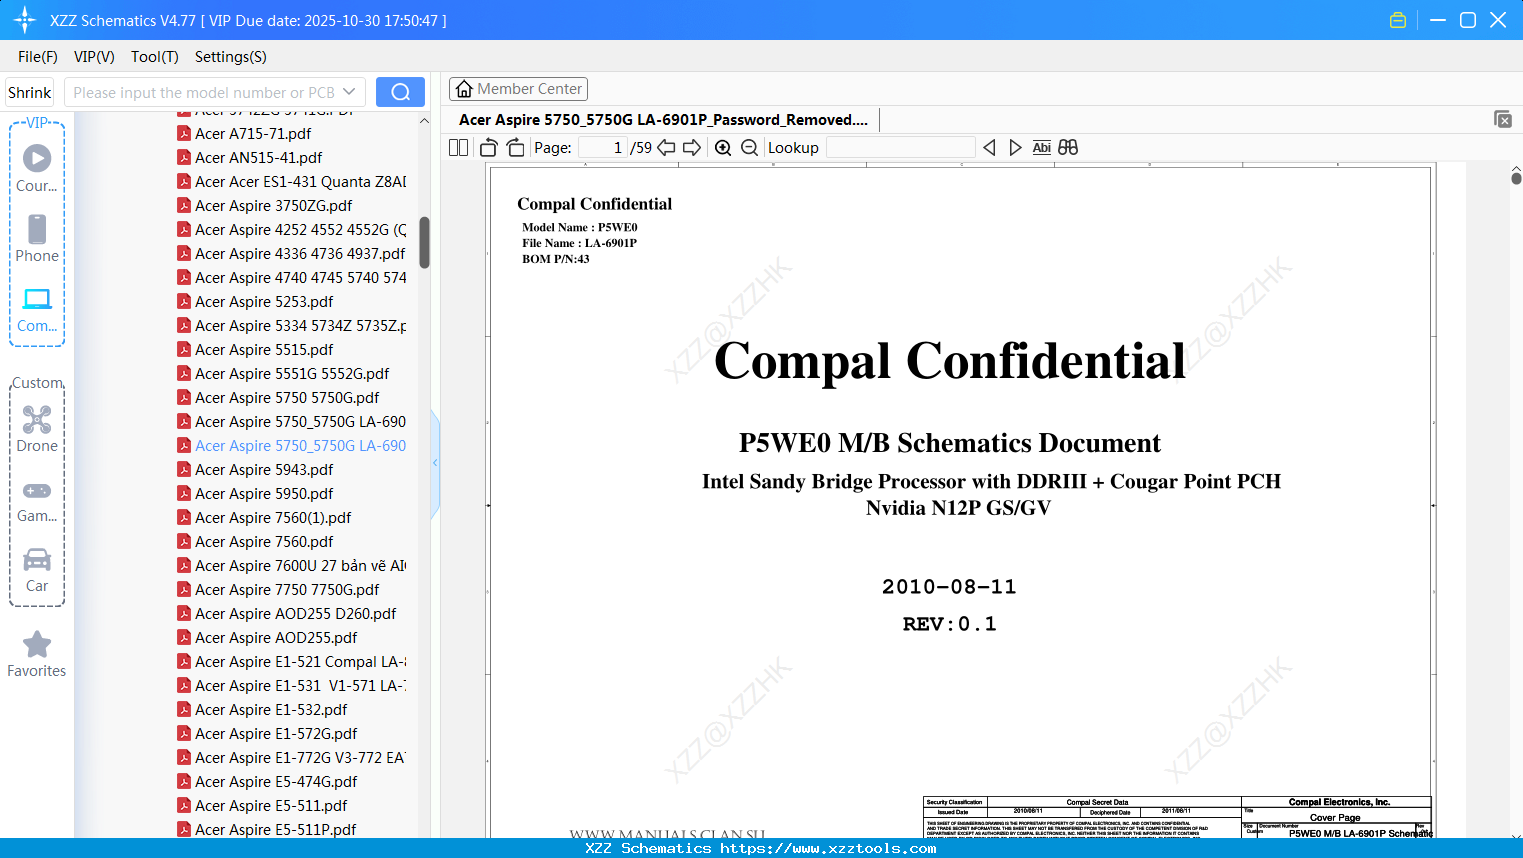1523x858 pixels.
Task: Go to the next page arrow
Action: [x=692, y=148]
